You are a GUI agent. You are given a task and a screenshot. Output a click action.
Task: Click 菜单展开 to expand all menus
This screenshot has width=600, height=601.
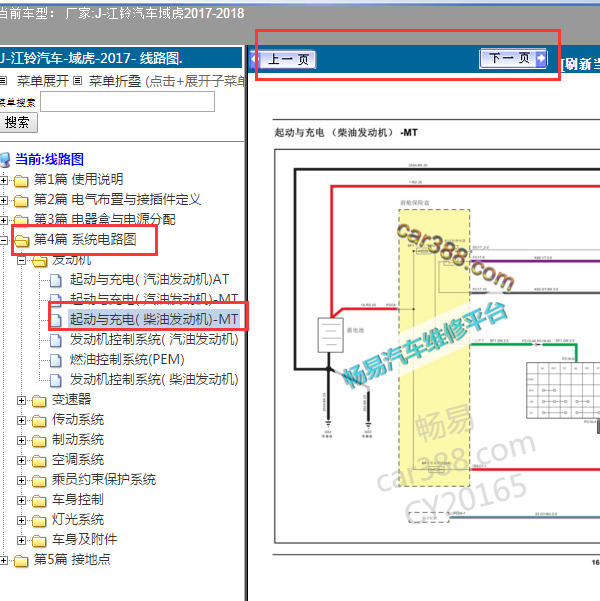pos(43,81)
